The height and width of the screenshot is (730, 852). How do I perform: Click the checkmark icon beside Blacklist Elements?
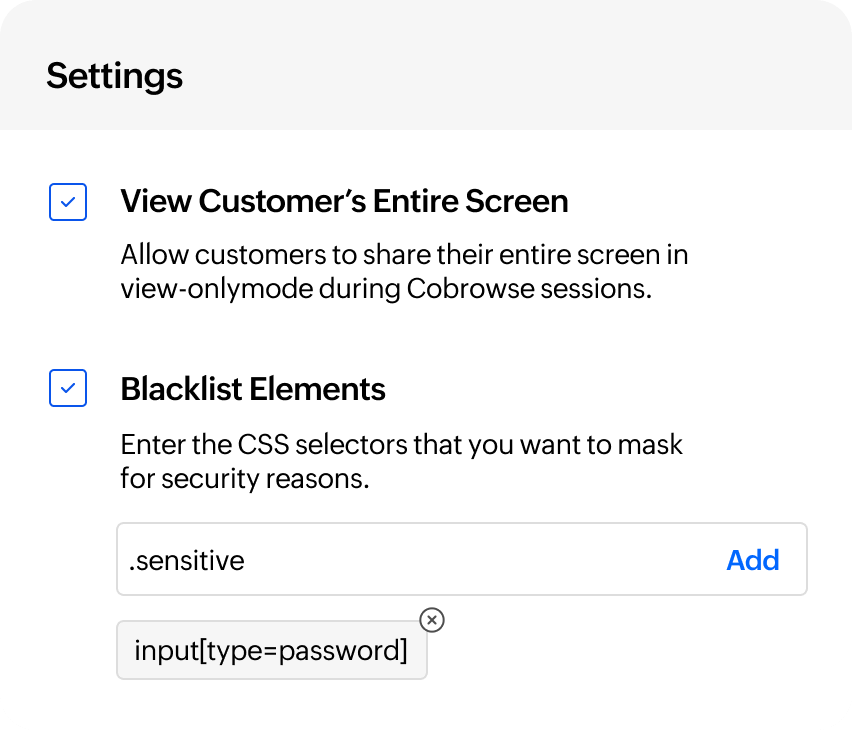pos(67,388)
